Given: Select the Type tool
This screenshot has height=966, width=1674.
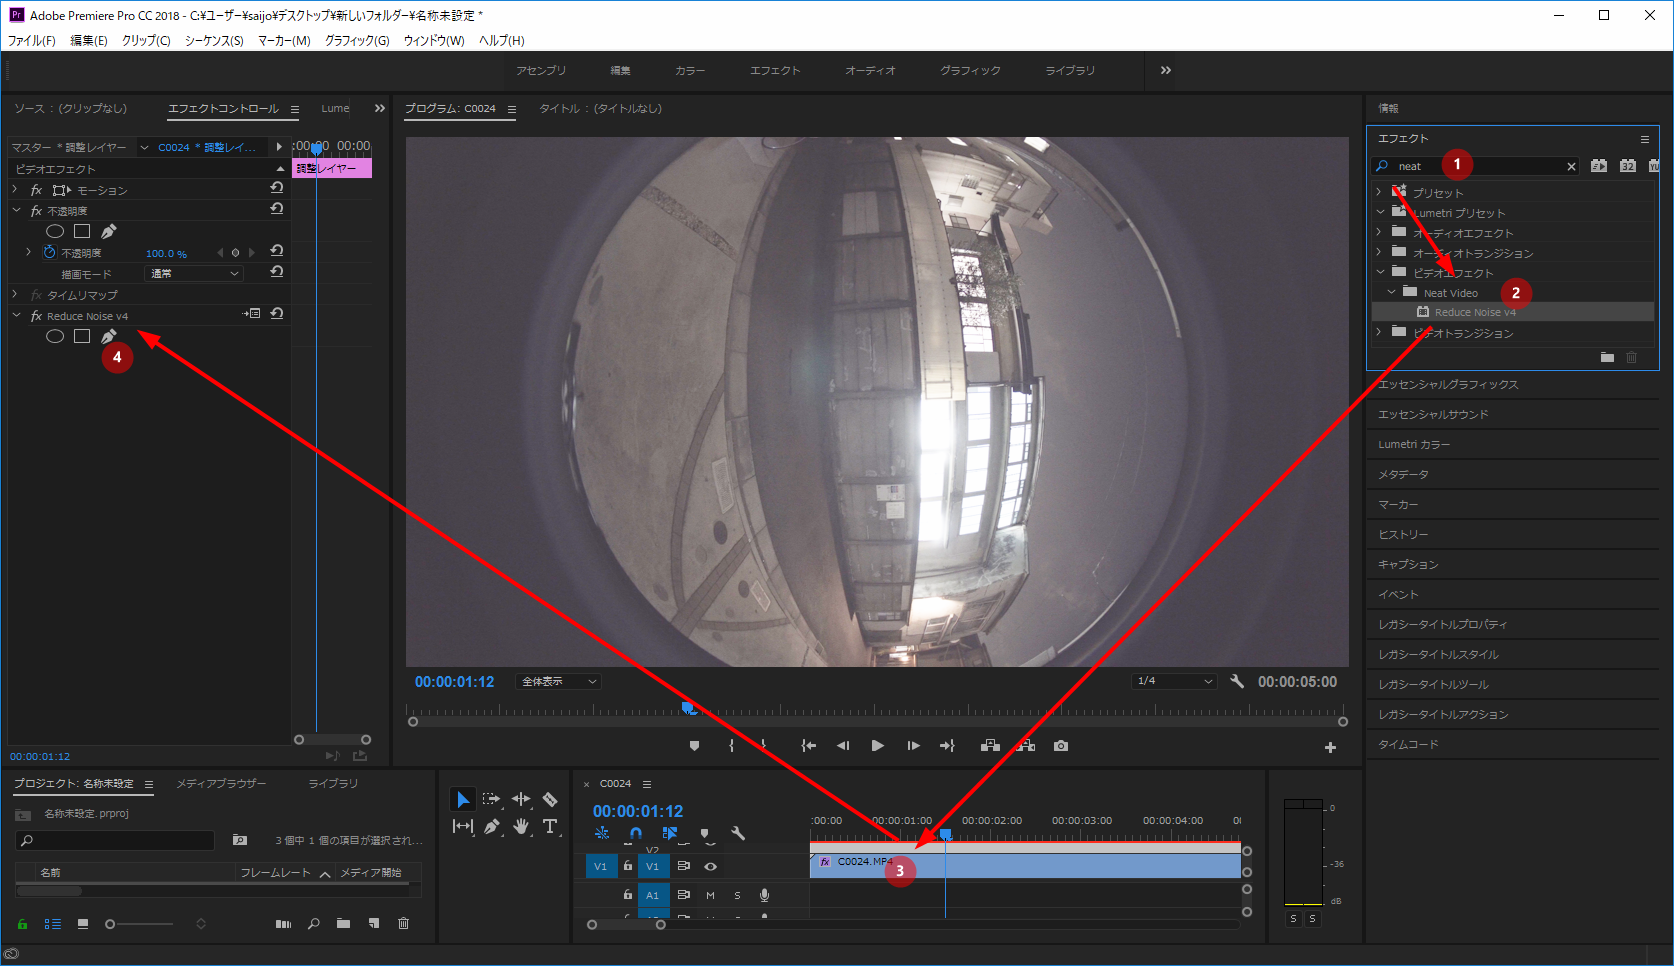Looking at the screenshot, I should (550, 826).
